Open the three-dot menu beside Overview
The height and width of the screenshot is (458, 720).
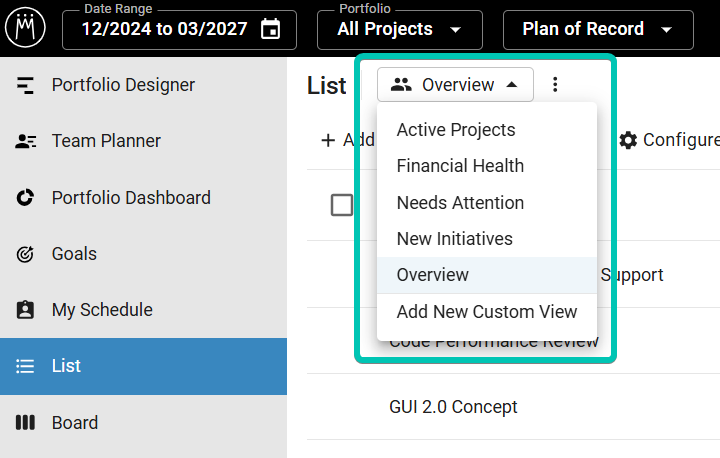click(556, 85)
